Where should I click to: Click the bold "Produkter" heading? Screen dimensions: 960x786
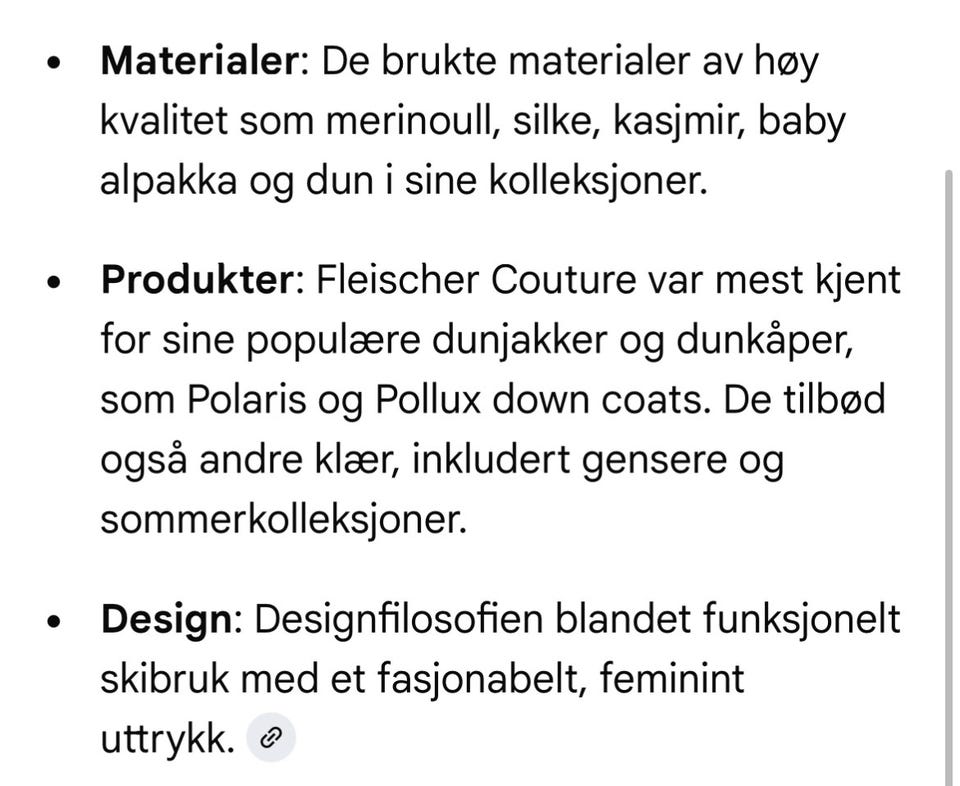click(x=195, y=280)
